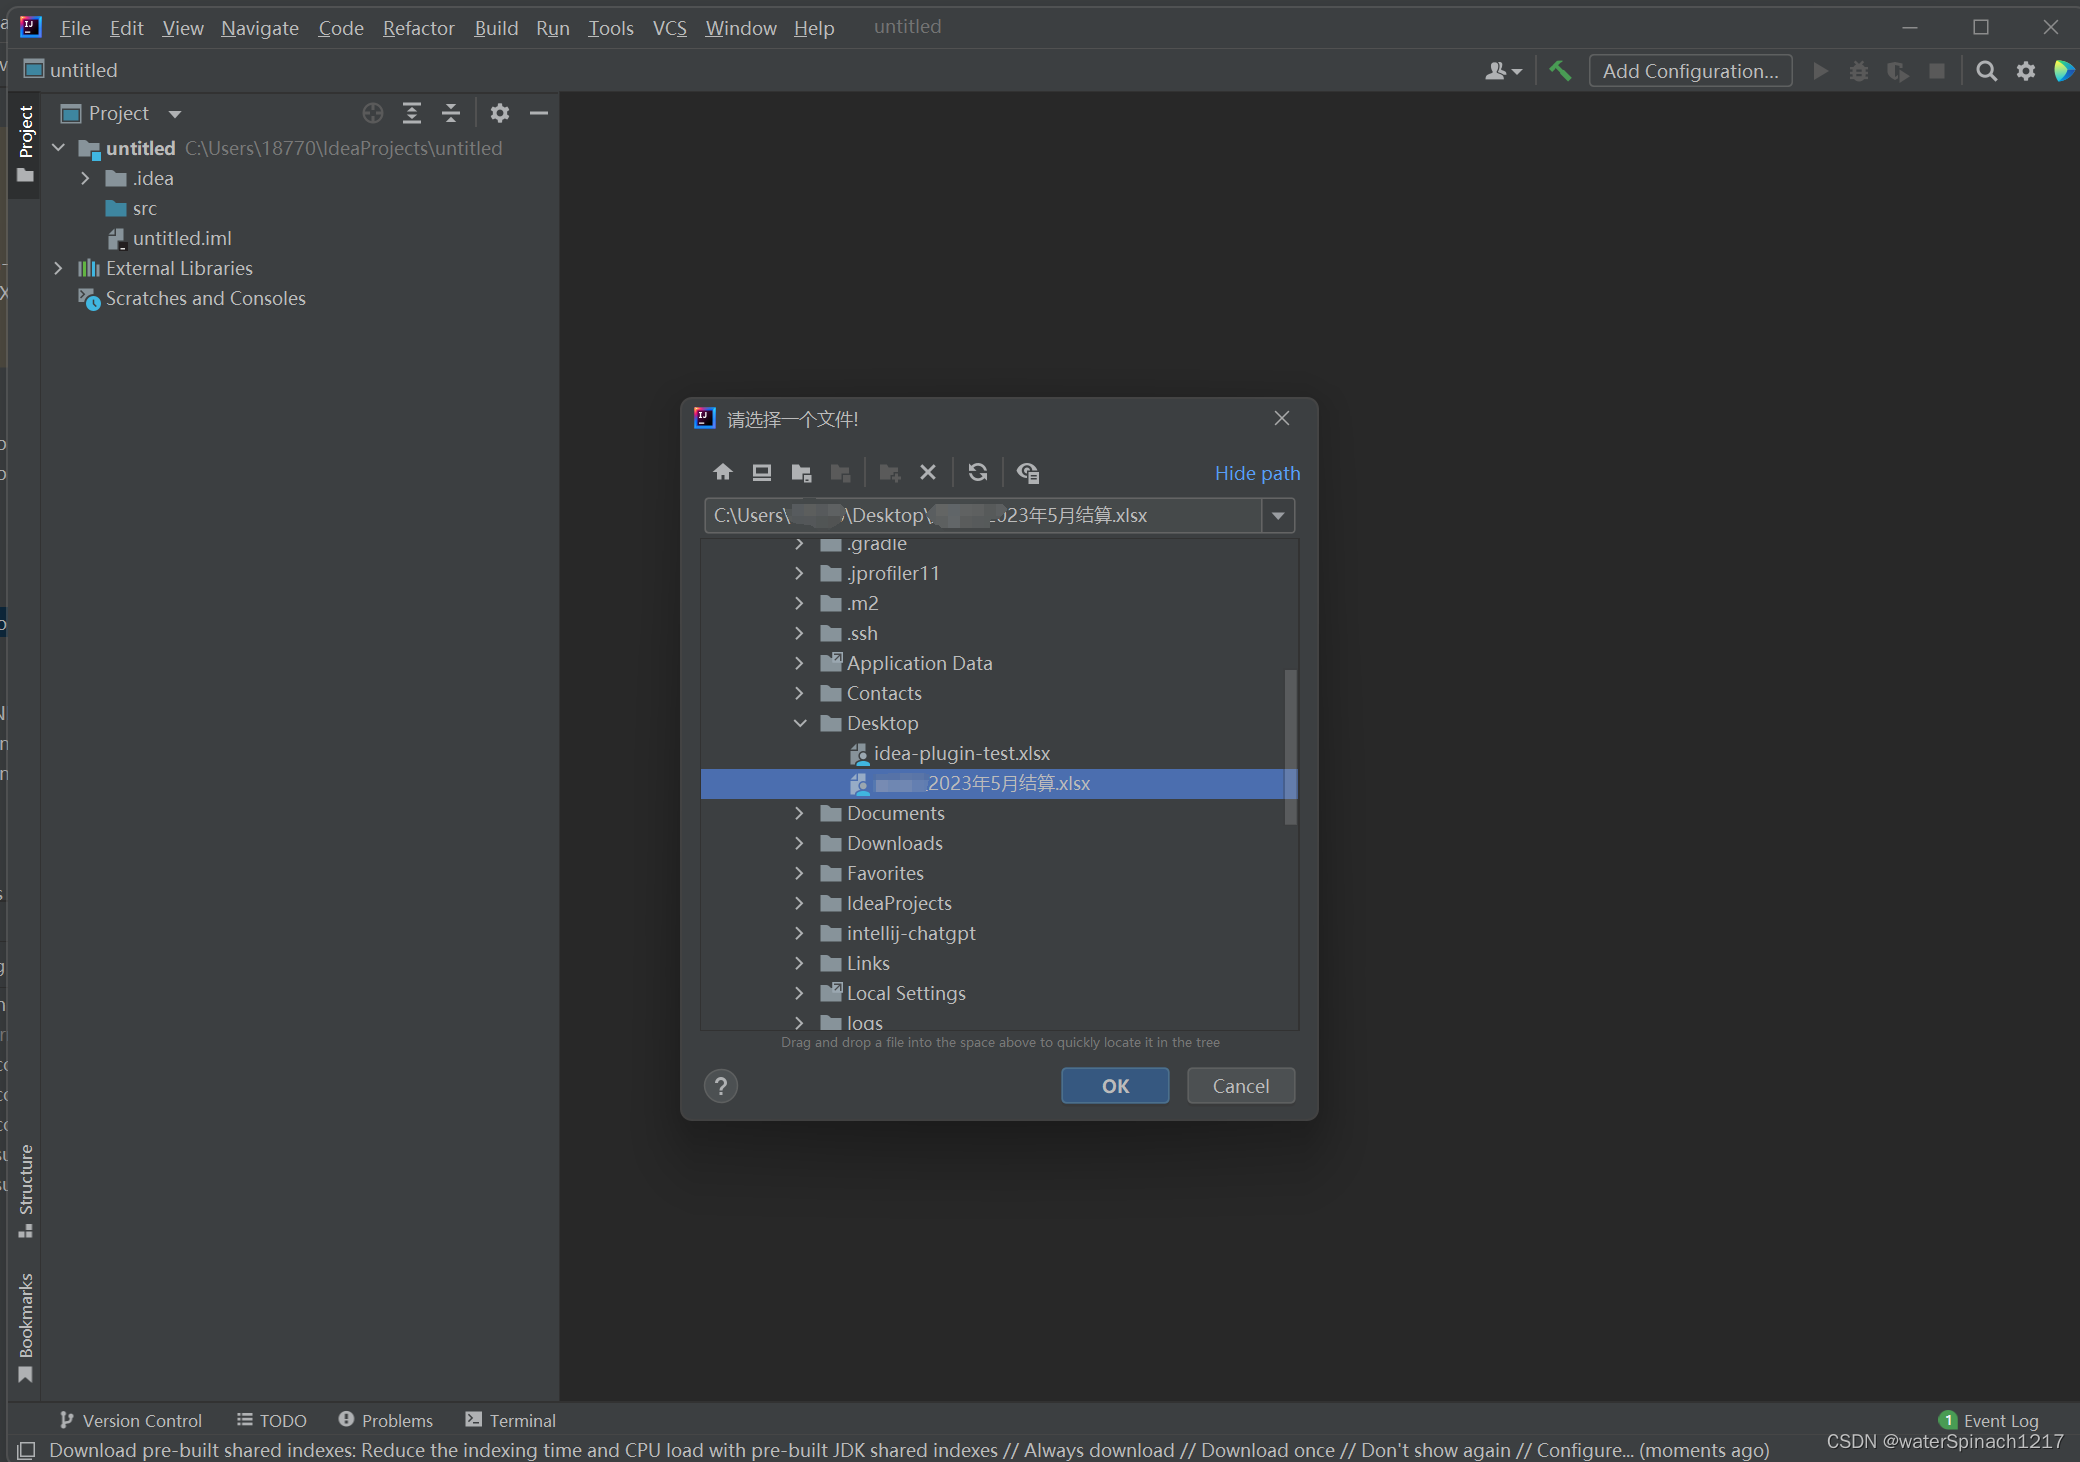Click Select Opened File crosshair icon
Viewport: 2080px width, 1462px height.
(373, 113)
